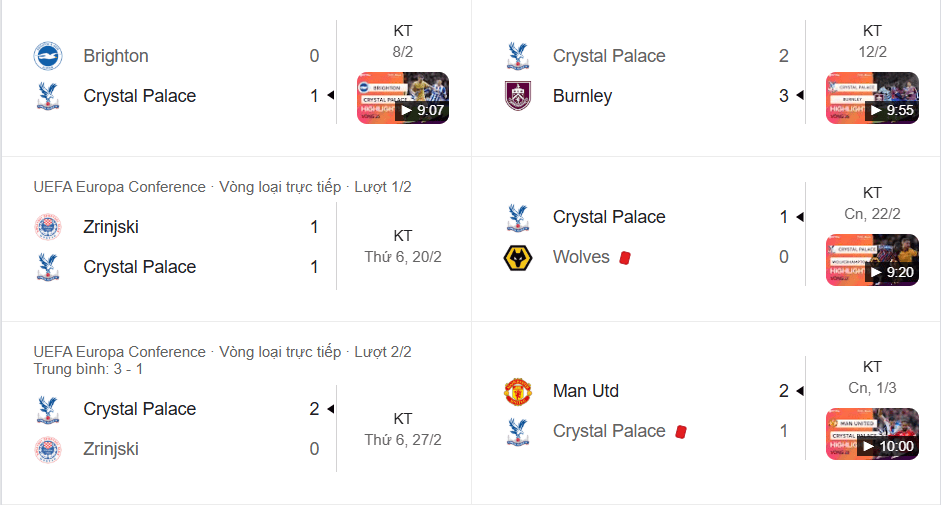Click the Burnley club crest icon

[517, 96]
